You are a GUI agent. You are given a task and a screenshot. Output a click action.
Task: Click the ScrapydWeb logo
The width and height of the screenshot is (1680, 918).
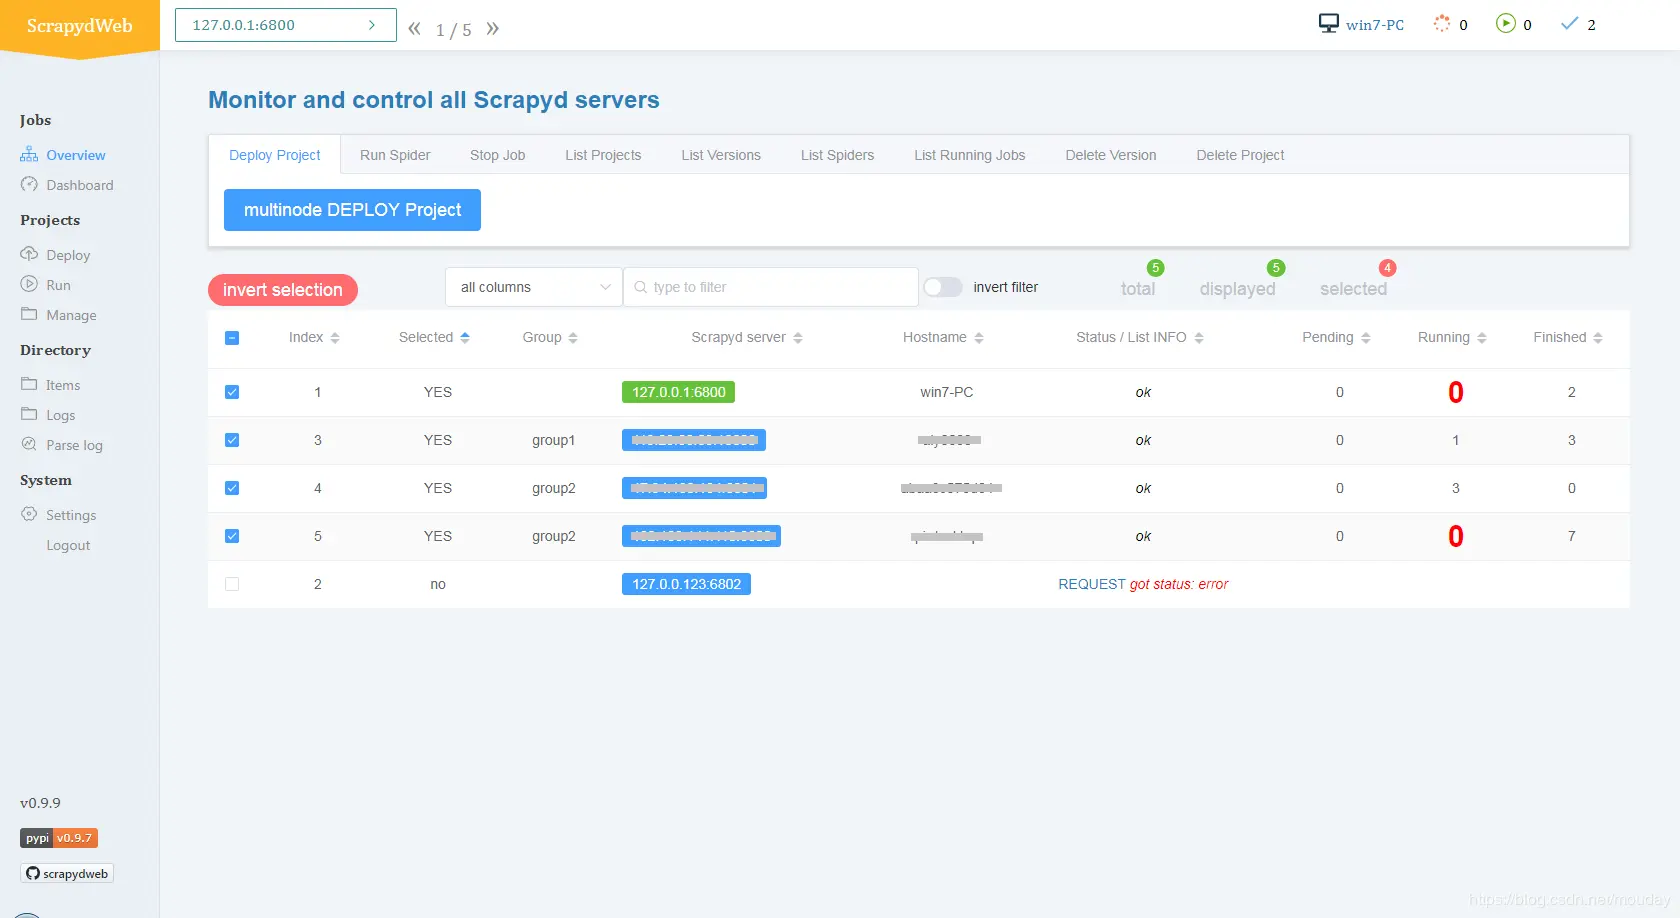click(x=80, y=26)
